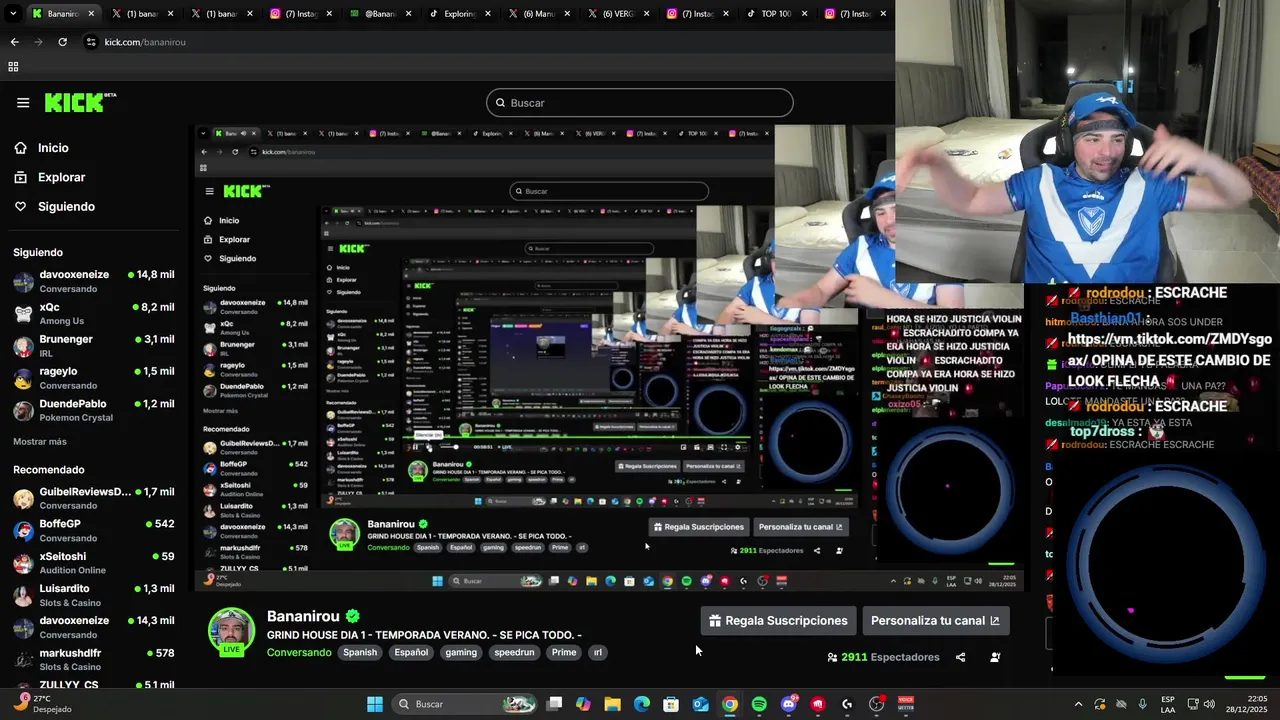
Task: Switch to the @Banan tab
Action: coord(380,14)
